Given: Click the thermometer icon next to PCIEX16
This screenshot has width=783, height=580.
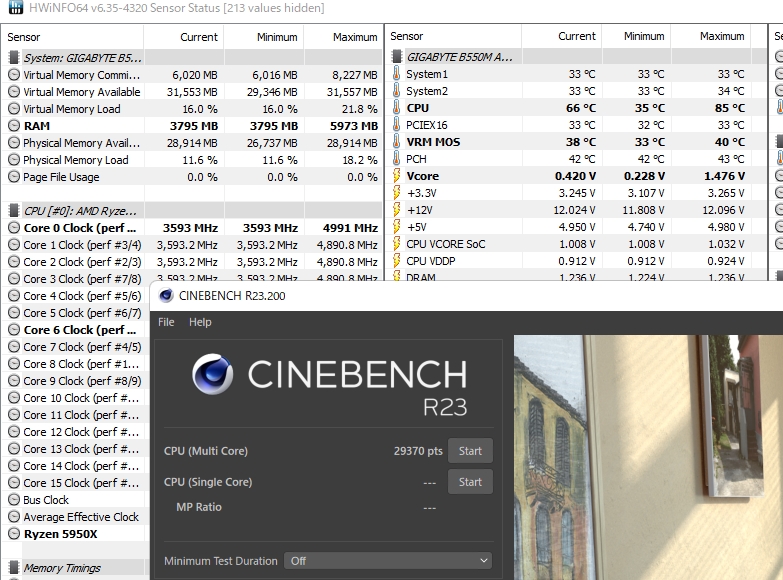Looking at the screenshot, I should (x=396, y=124).
